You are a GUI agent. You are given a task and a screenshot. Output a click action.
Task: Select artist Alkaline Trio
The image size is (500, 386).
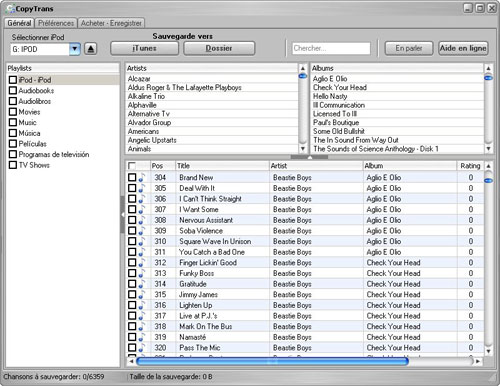tap(146, 96)
